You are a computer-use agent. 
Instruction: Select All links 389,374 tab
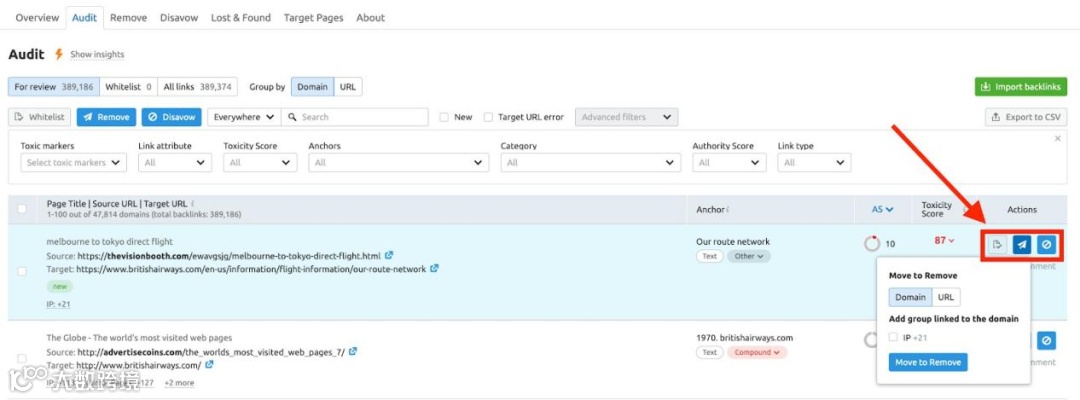(x=198, y=87)
